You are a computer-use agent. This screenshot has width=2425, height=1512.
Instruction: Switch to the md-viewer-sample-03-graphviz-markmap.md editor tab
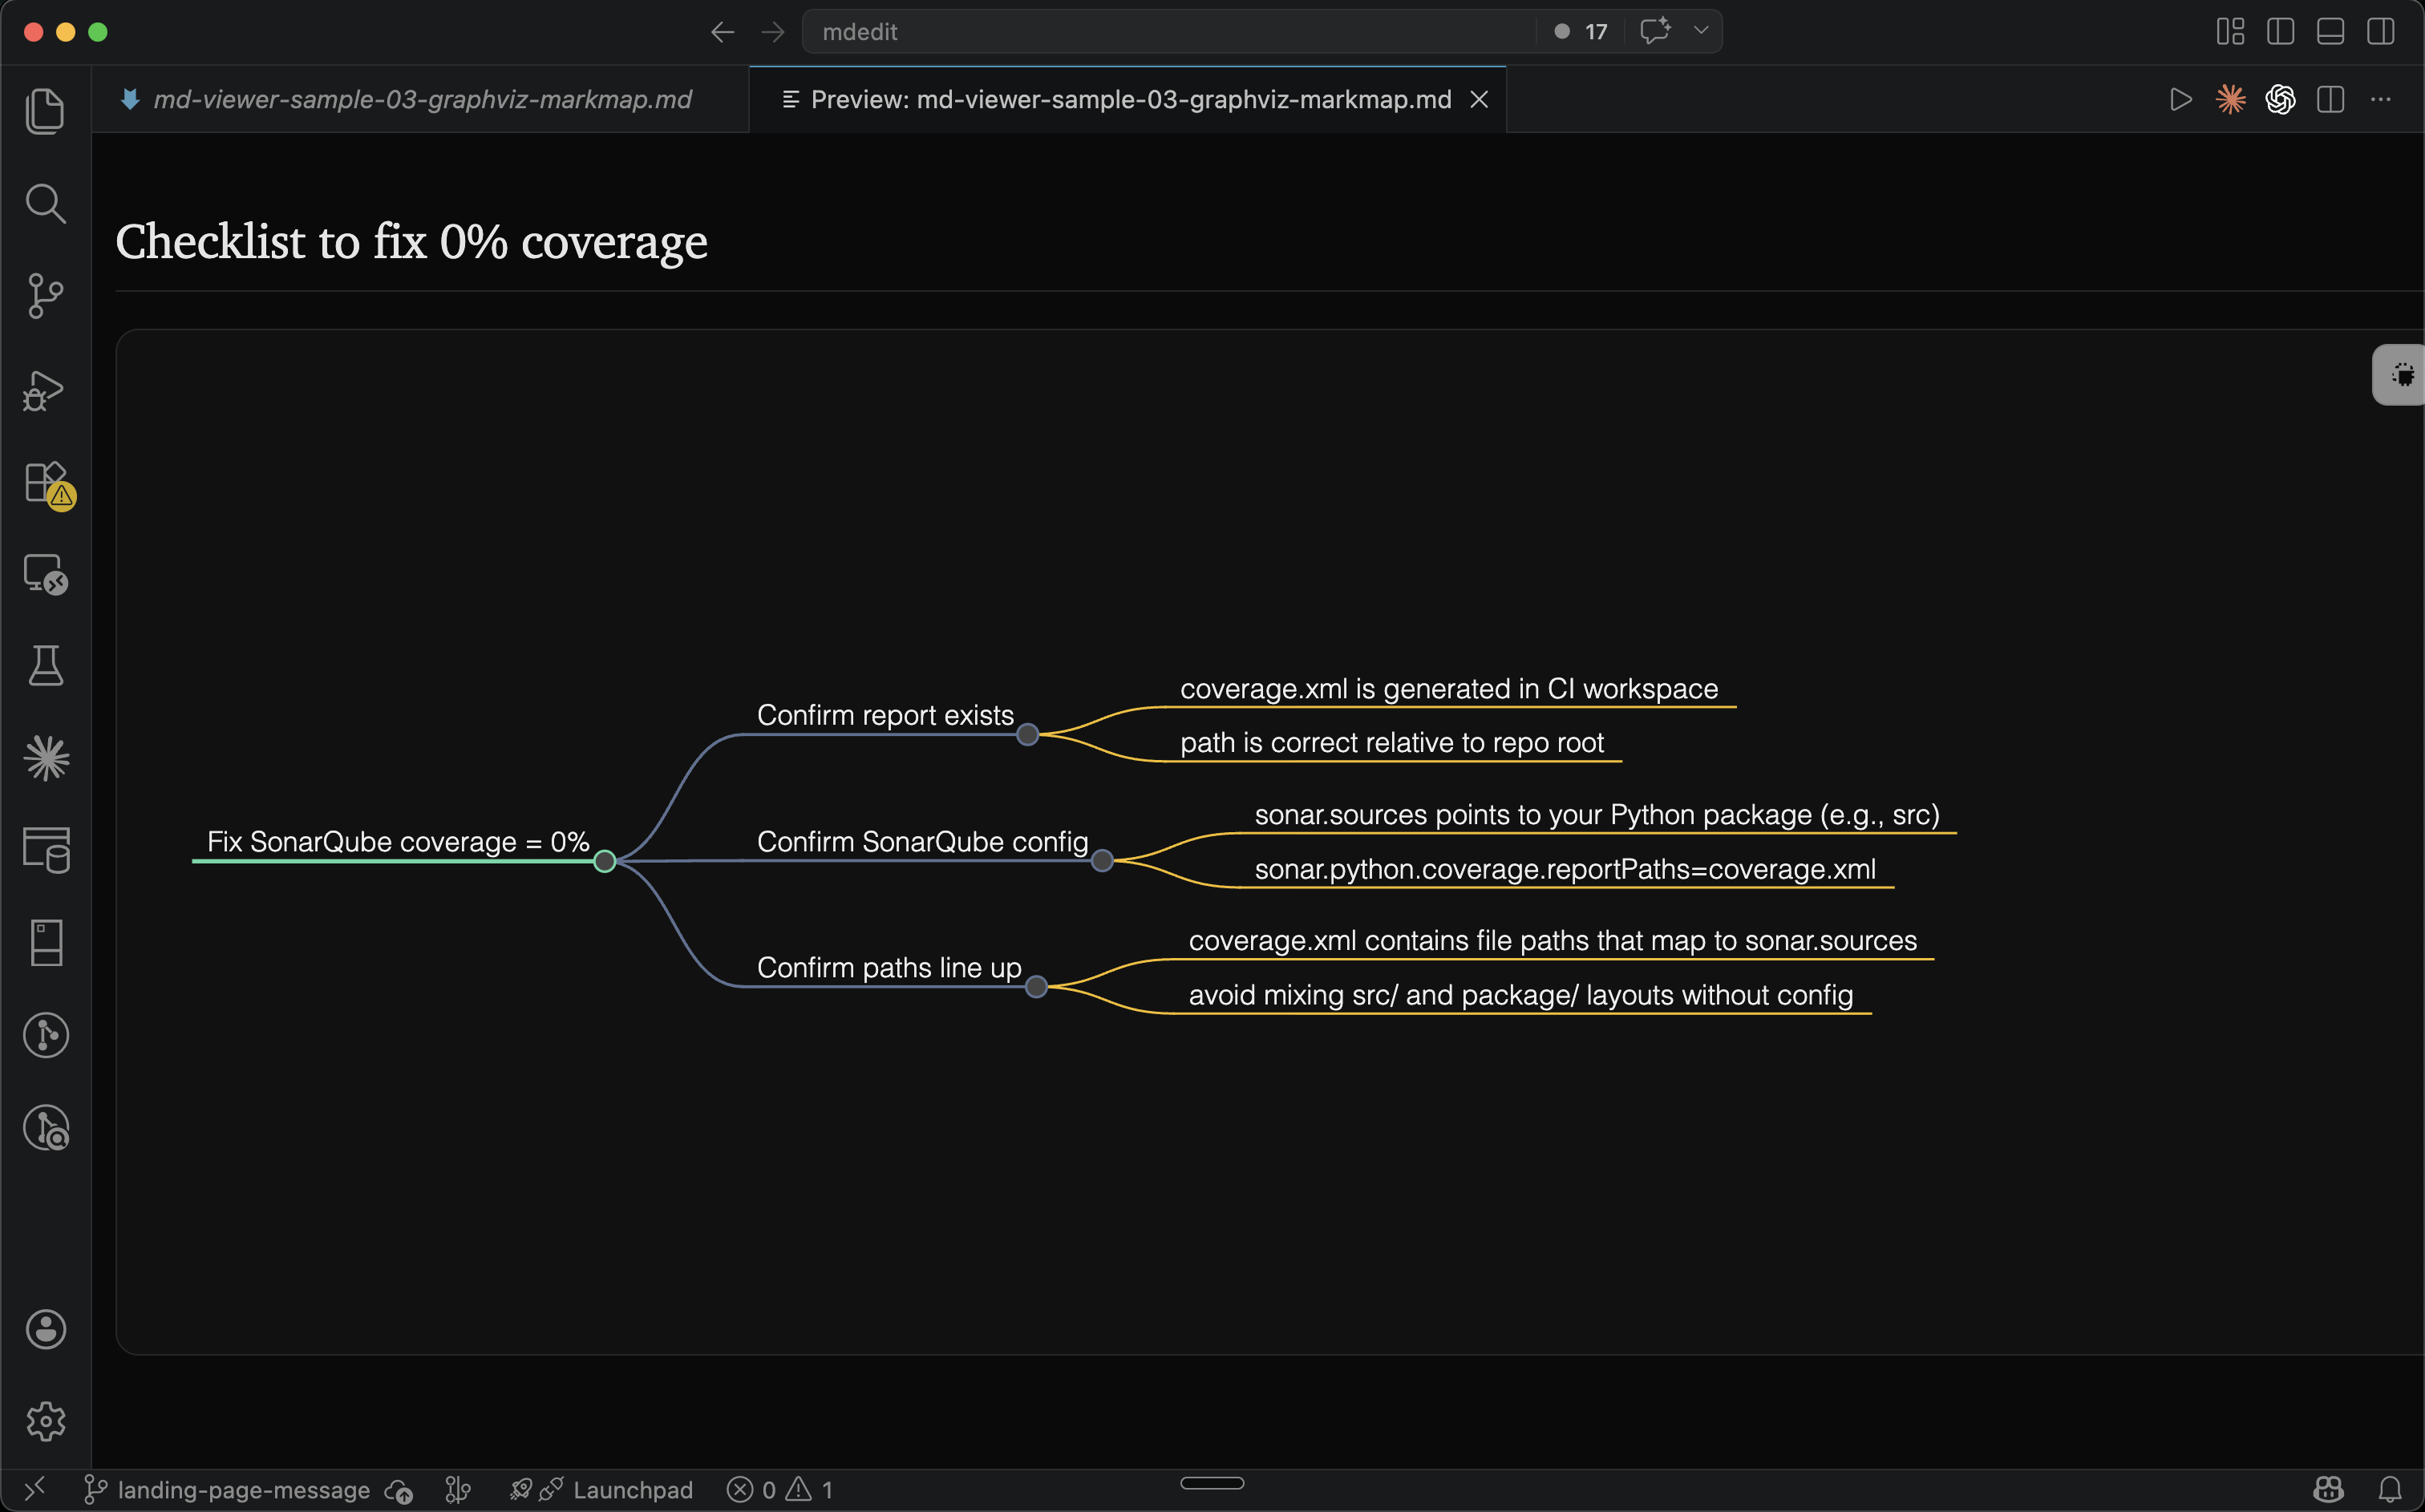pyautogui.click(x=421, y=99)
